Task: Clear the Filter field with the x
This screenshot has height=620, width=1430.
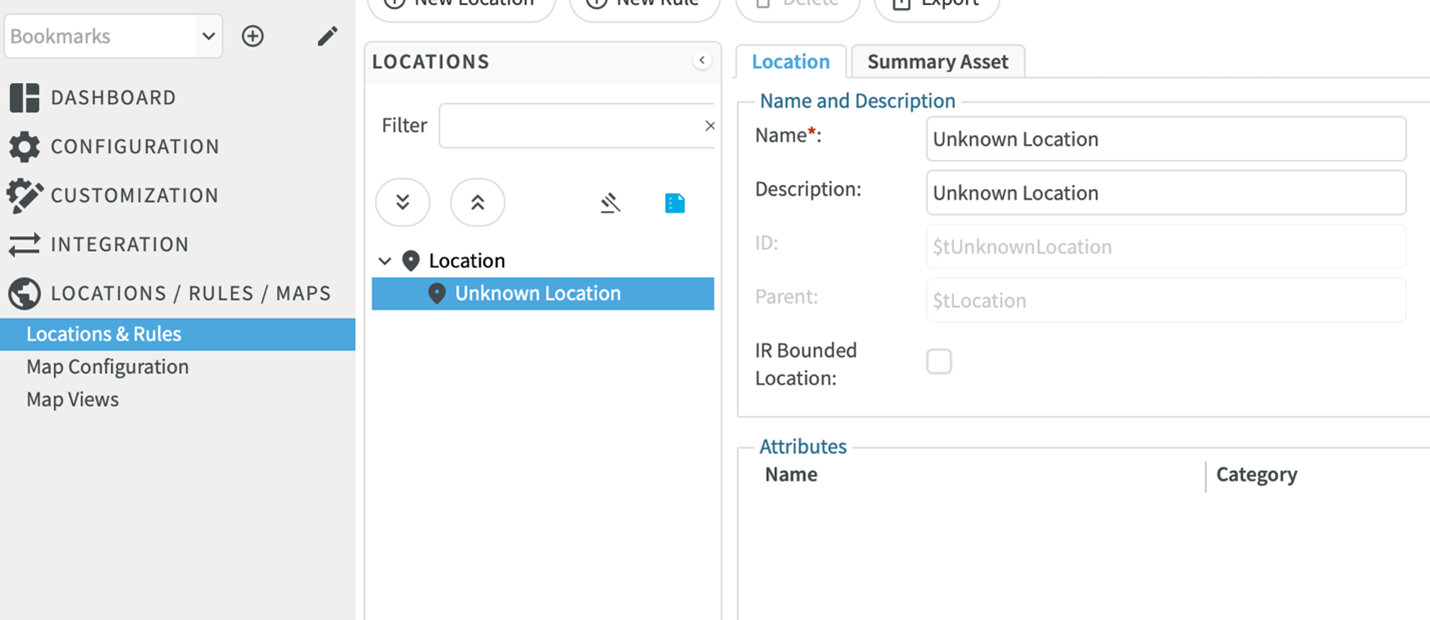Action: click(710, 126)
